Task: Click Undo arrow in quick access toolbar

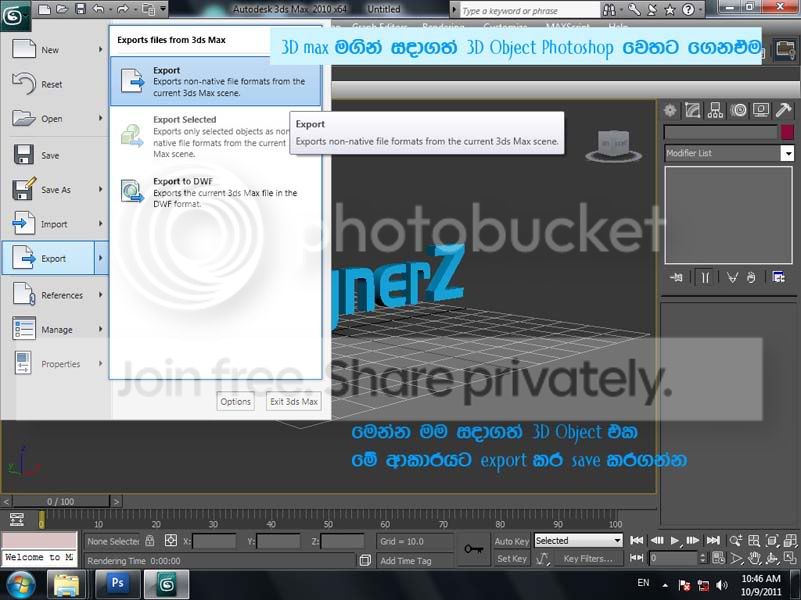Action: (98, 9)
